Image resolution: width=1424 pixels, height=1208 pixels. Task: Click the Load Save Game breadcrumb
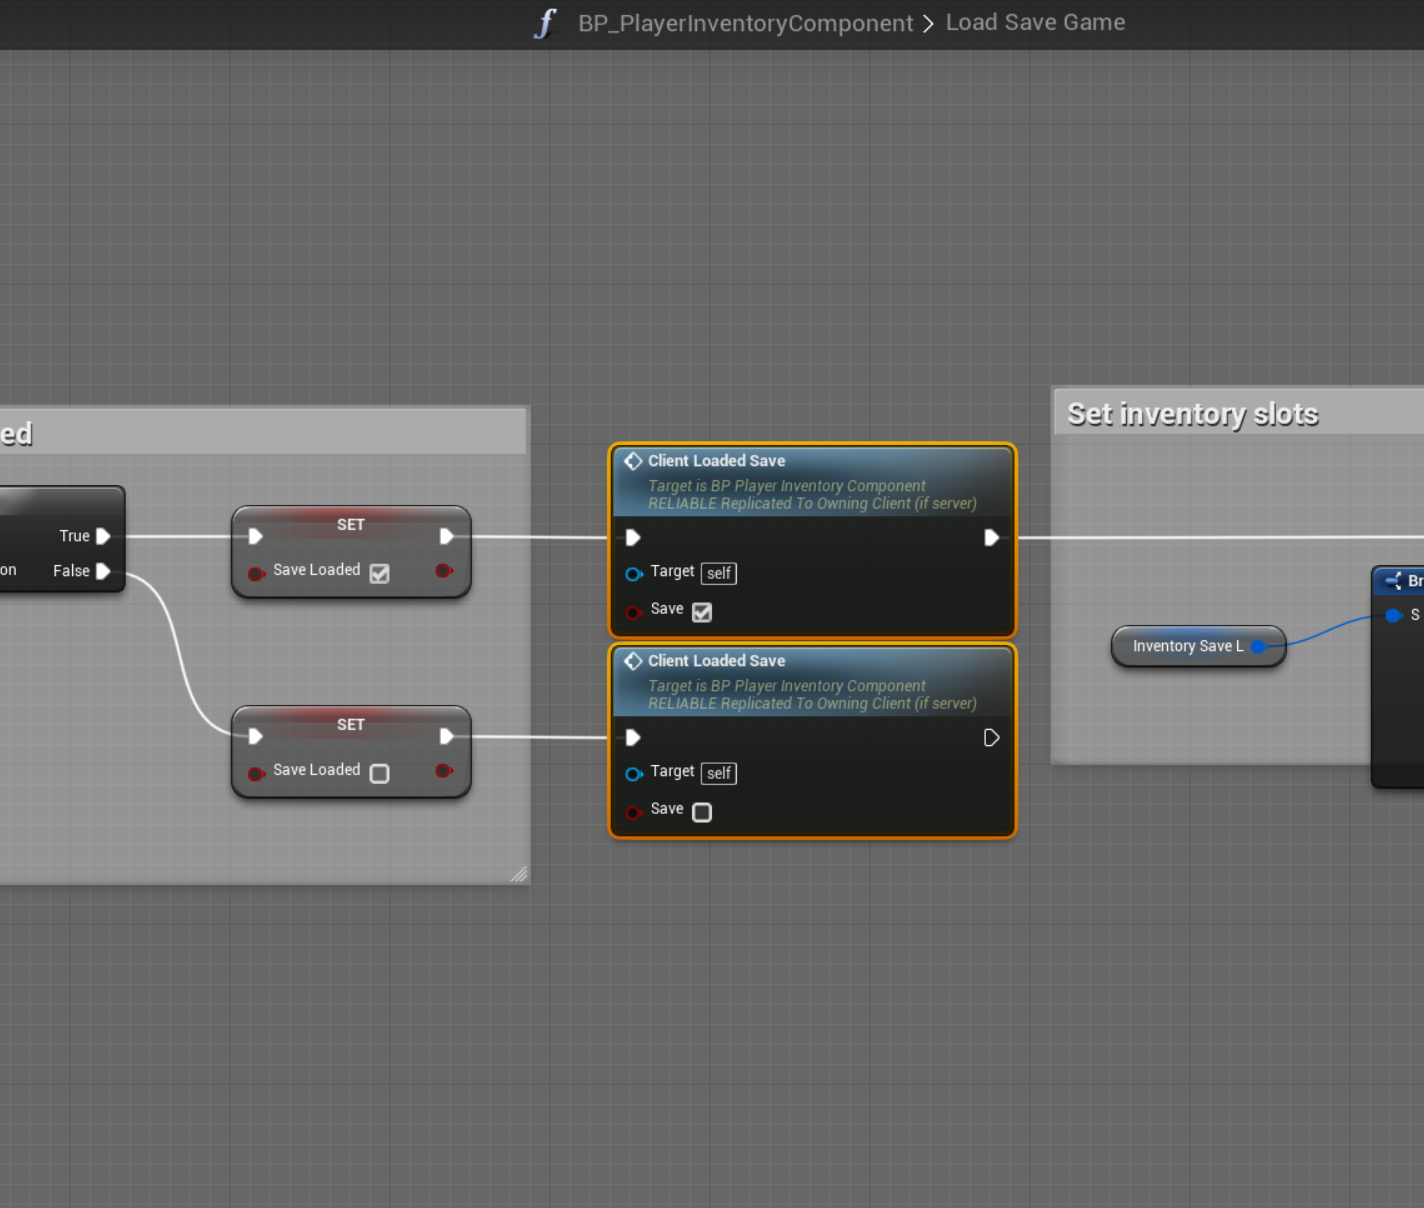tap(1035, 23)
